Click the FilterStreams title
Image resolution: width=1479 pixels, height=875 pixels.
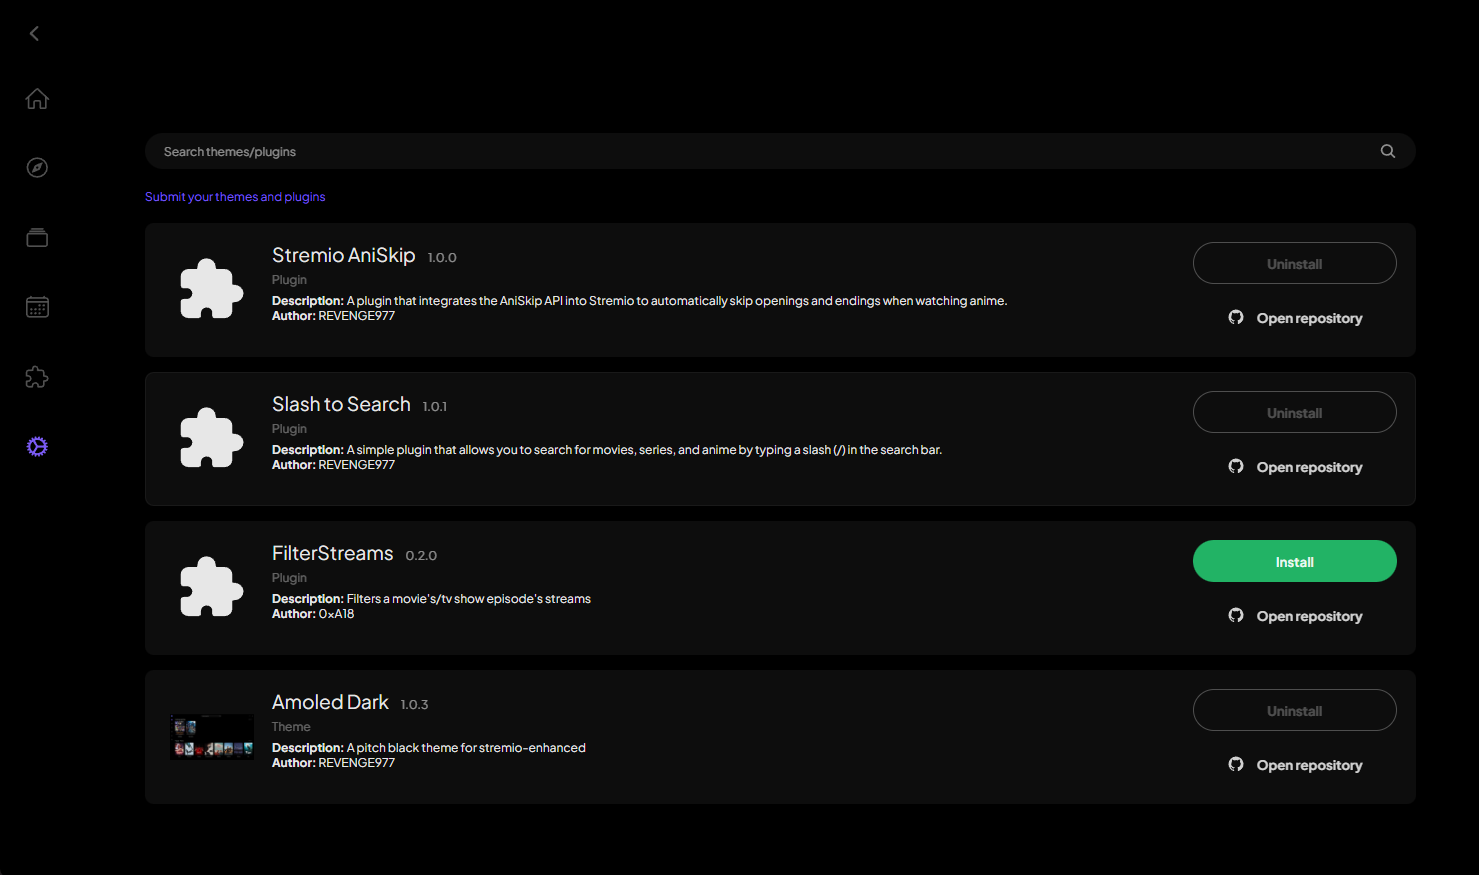point(332,553)
